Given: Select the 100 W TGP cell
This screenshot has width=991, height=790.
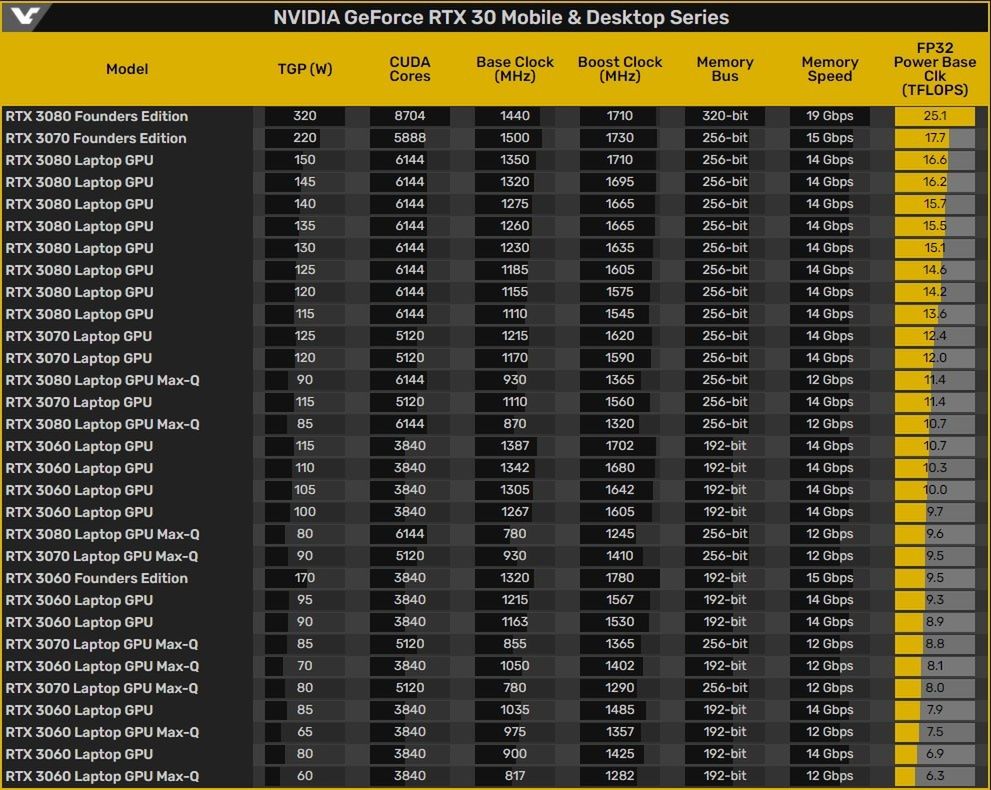Looking at the screenshot, I should [x=305, y=512].
